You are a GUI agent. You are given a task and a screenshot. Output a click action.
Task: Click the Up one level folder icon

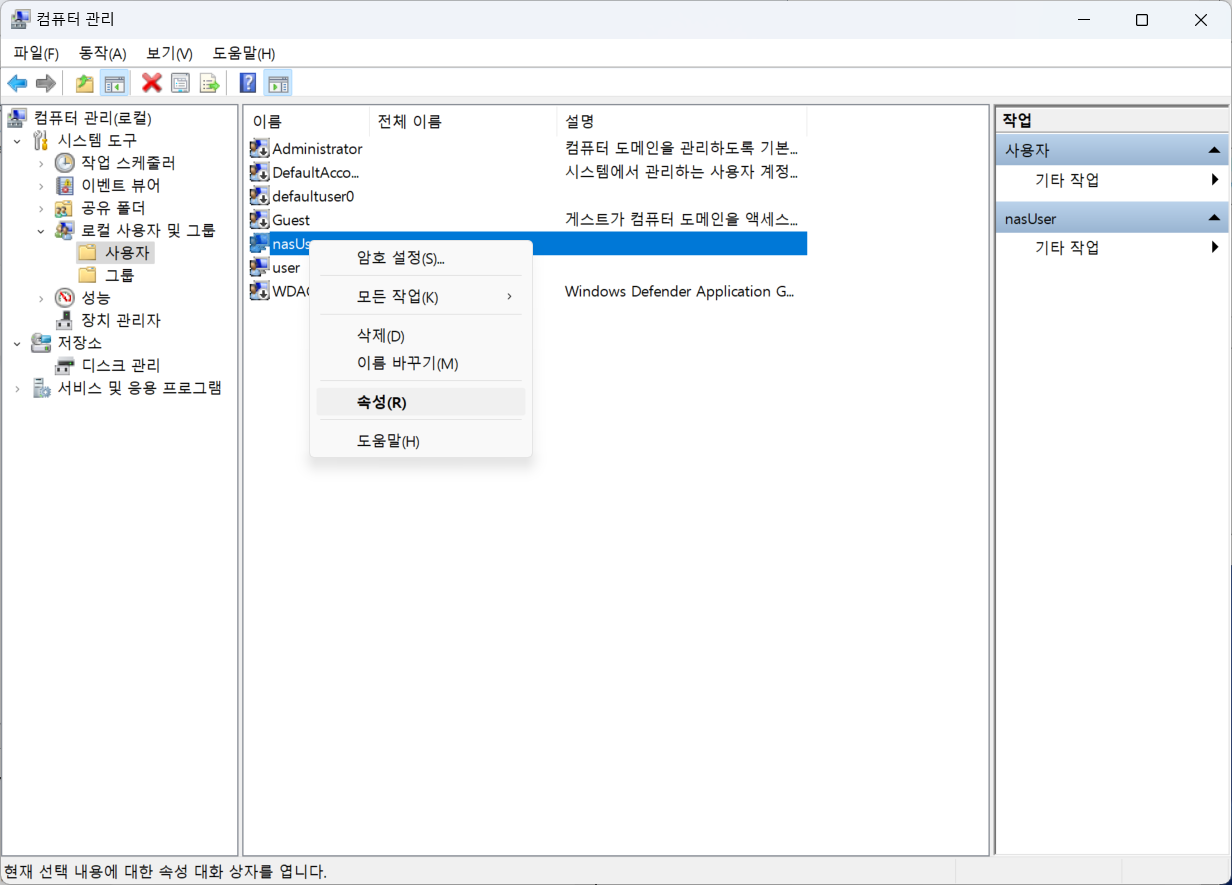(85, 83)
